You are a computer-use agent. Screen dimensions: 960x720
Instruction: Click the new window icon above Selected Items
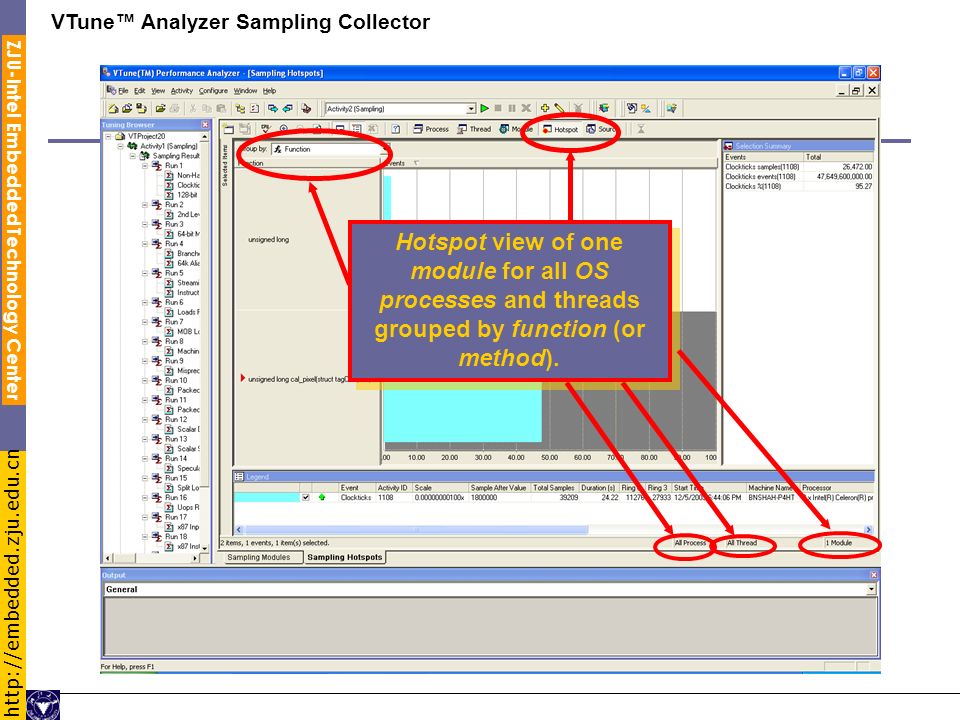point(228,129)
